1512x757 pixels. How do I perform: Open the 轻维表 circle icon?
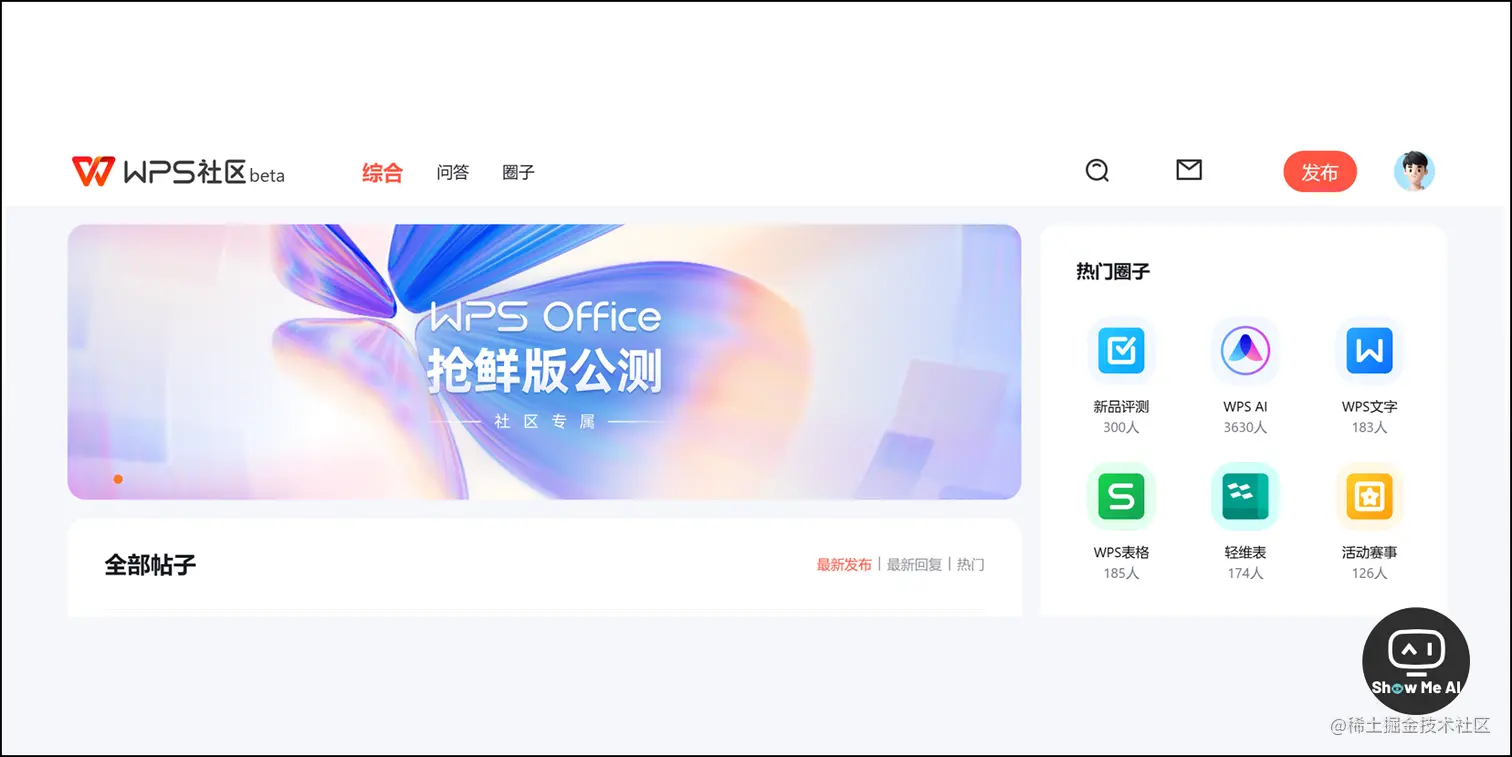(1245, 497)
